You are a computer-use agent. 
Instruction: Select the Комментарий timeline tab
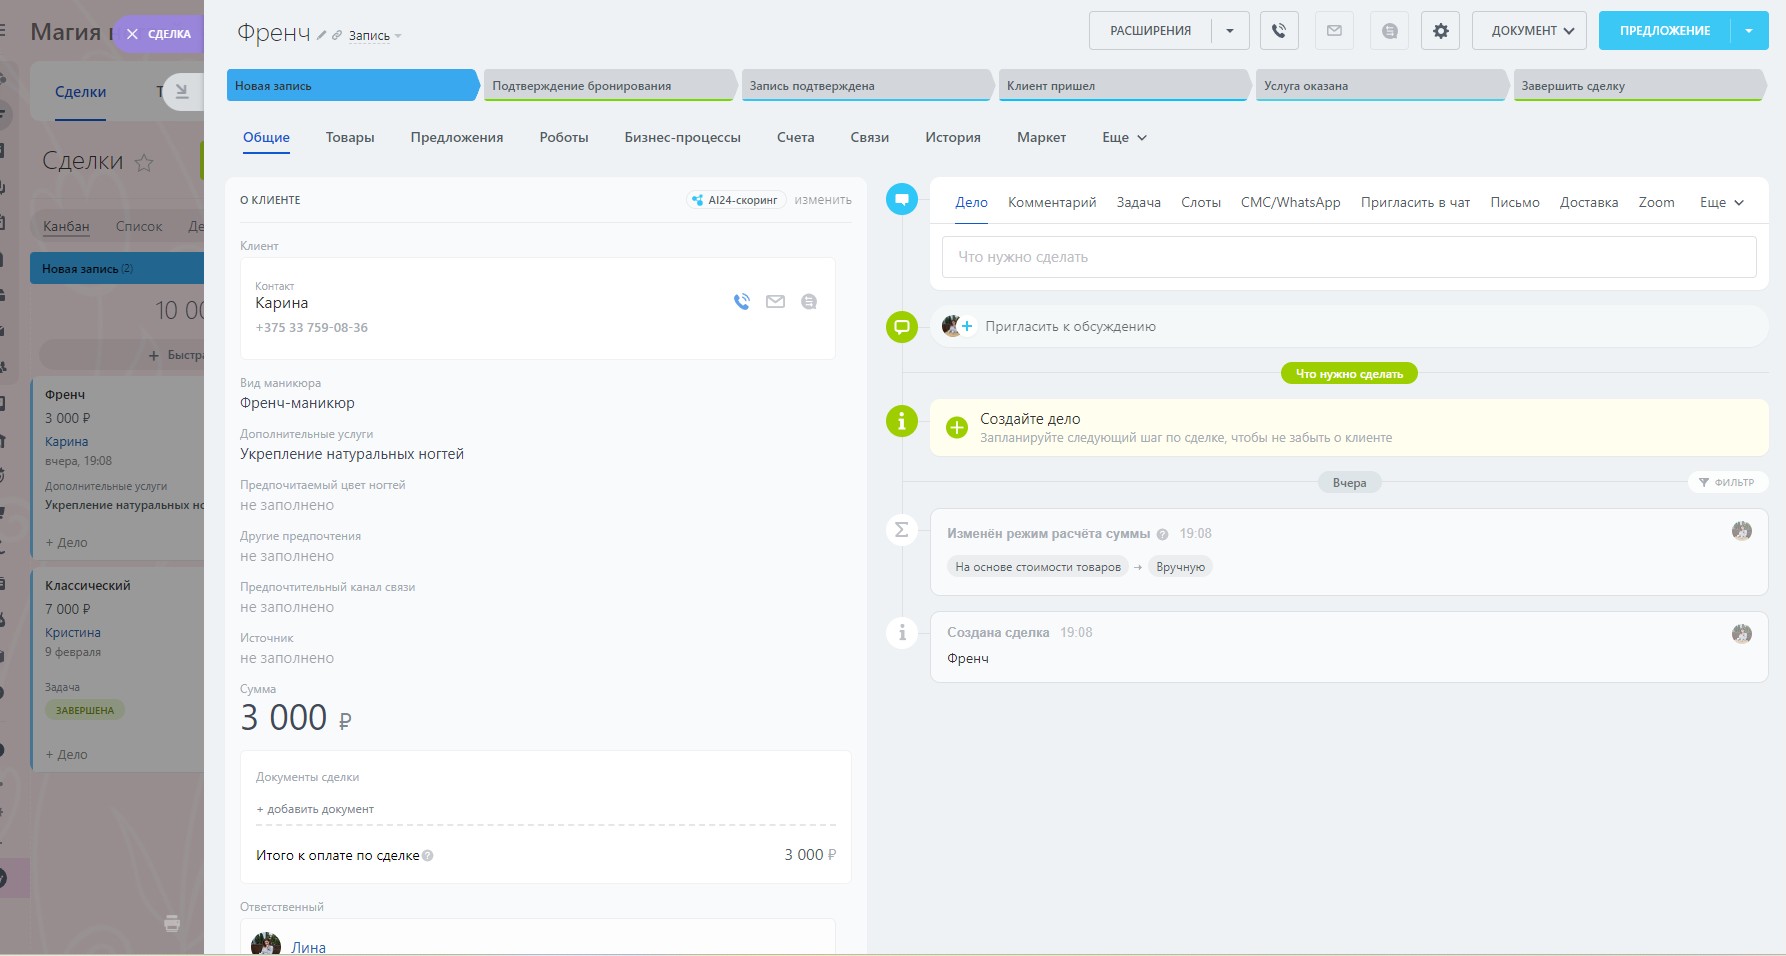(x=1051, y=203)
